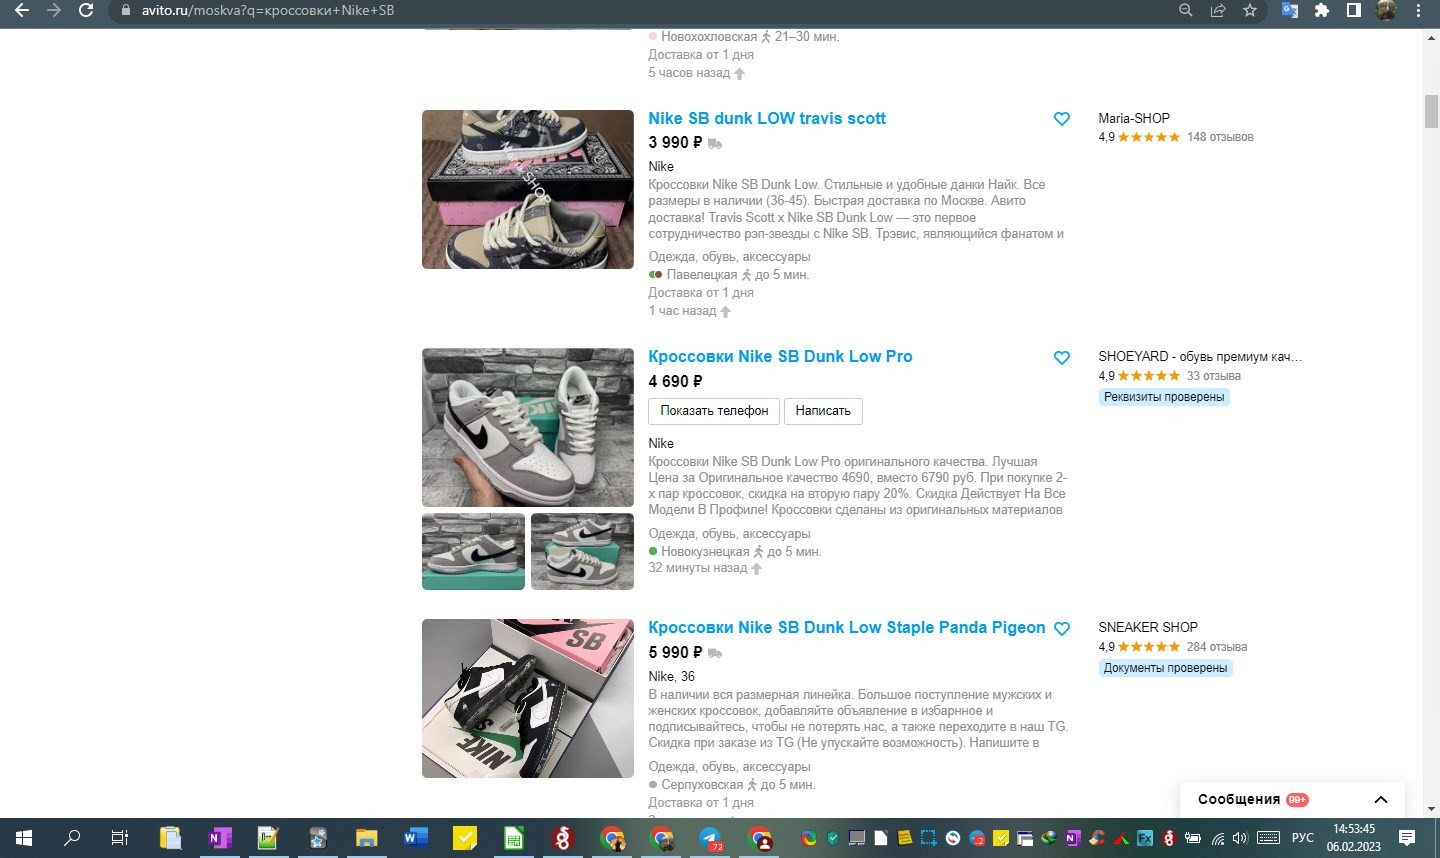
Task: Open Telegram from taskbar
Action: pyautogui.click(x=711, y=838)
